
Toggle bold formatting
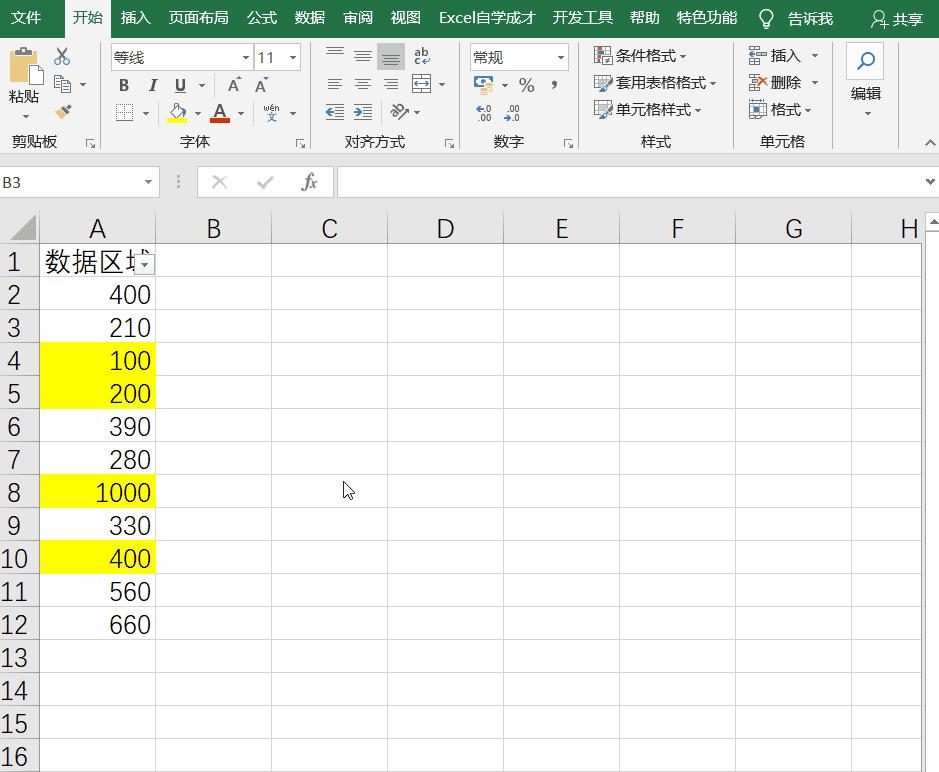(124, 85)
